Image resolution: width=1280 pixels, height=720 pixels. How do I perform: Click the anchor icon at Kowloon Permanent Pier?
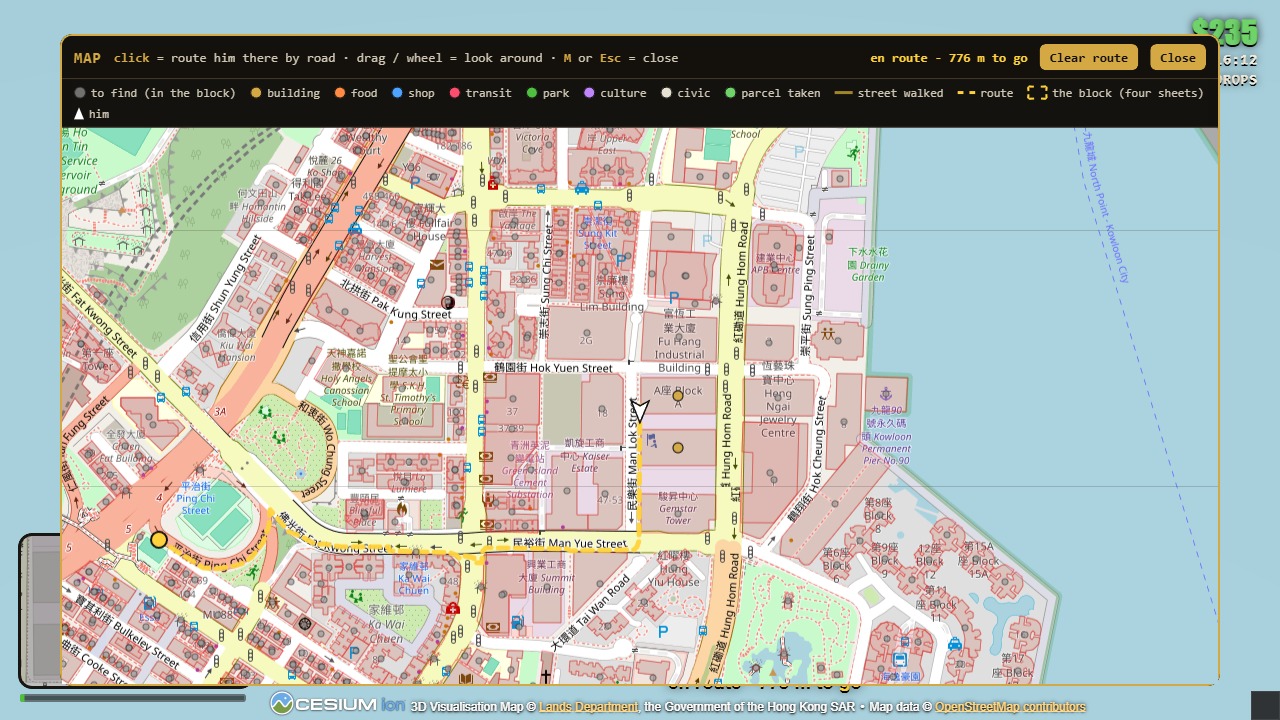coord(884,396)
